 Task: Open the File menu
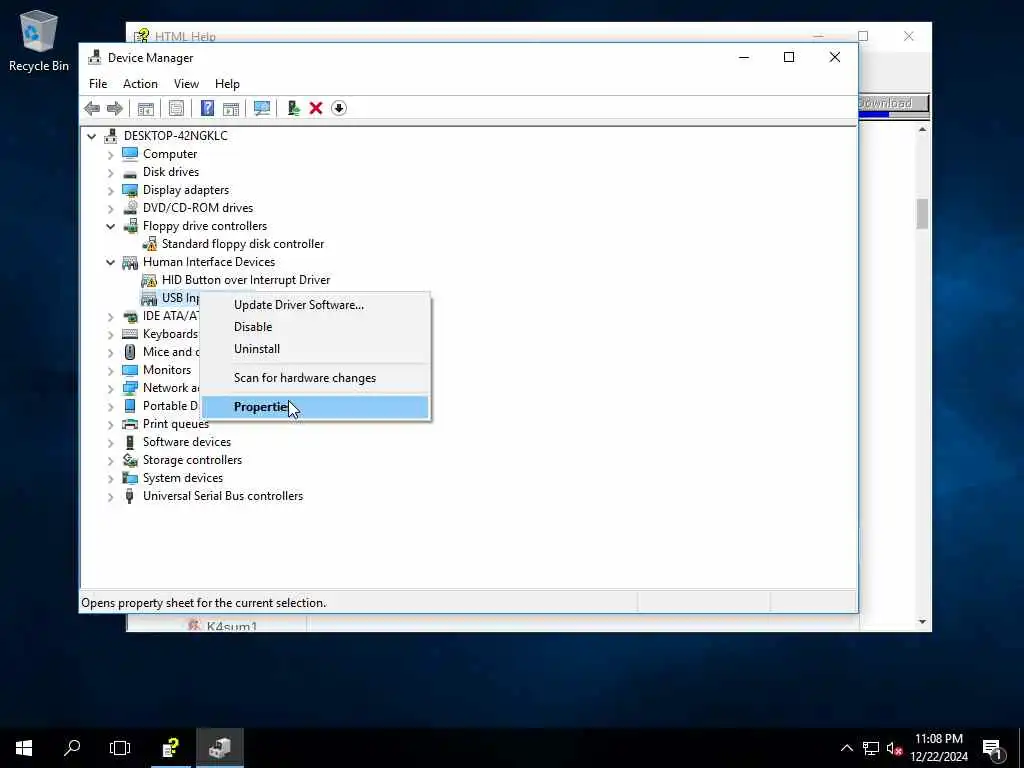(98, 84)
